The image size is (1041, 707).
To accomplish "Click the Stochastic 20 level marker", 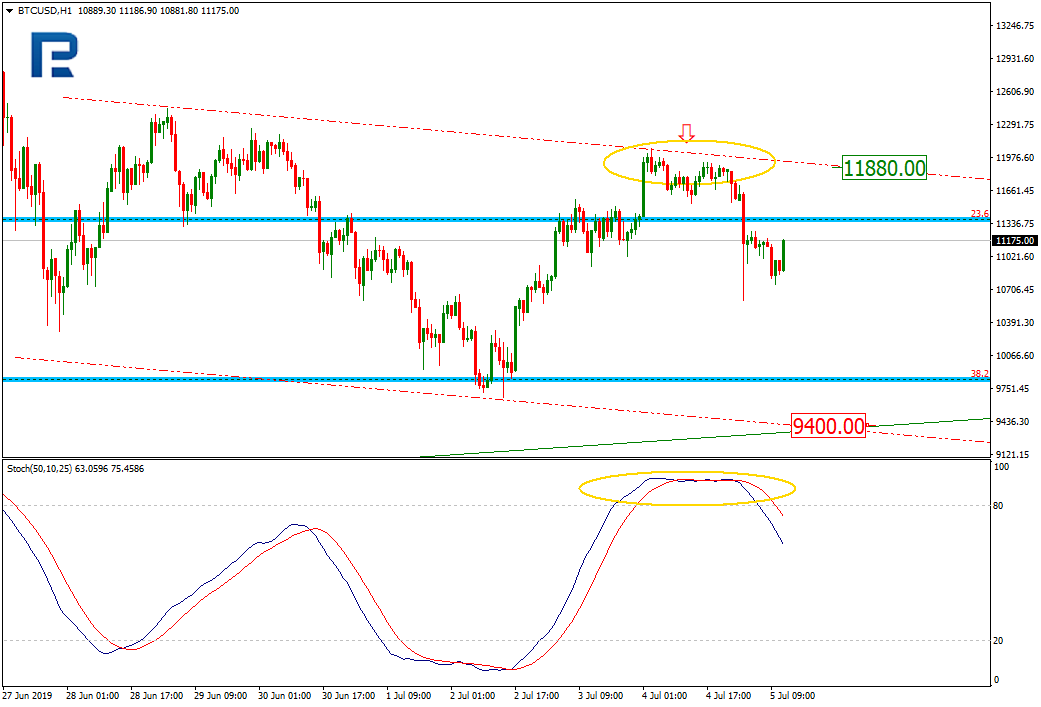I will (998, 641).
